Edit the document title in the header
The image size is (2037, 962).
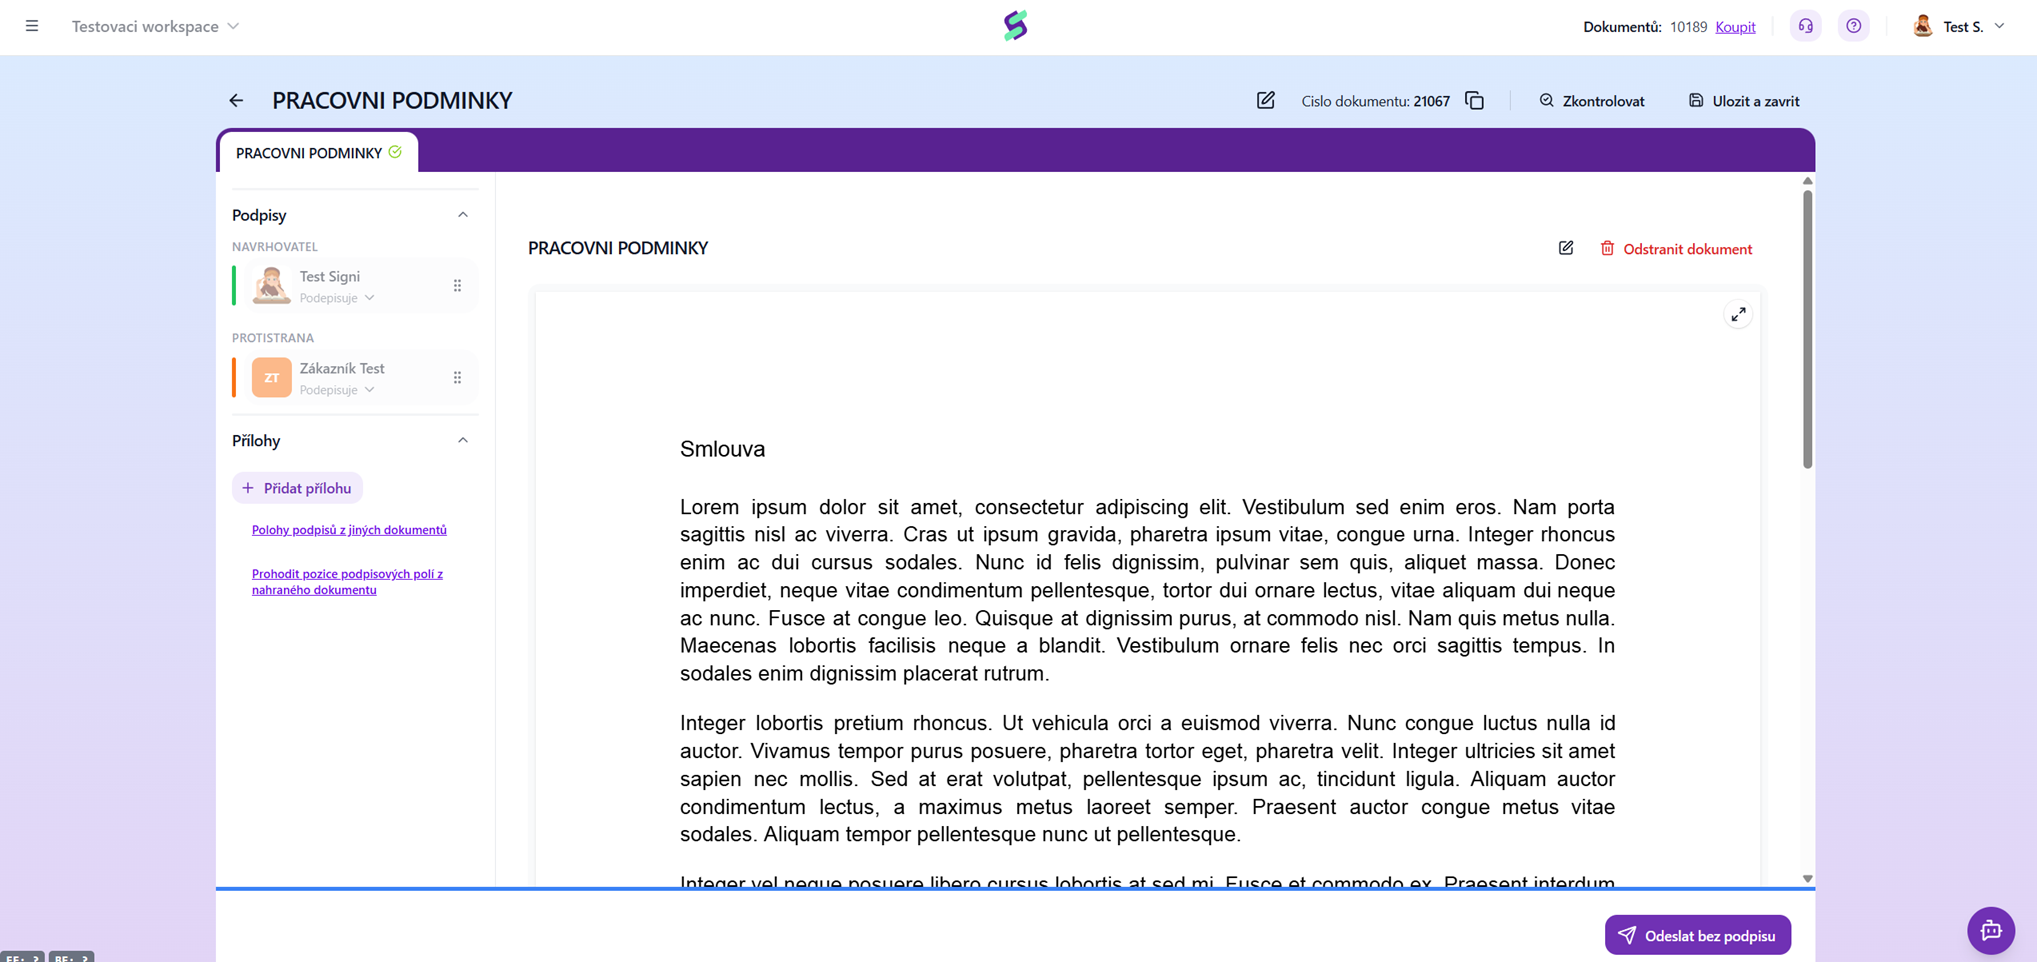click(x=1266, y=100)
